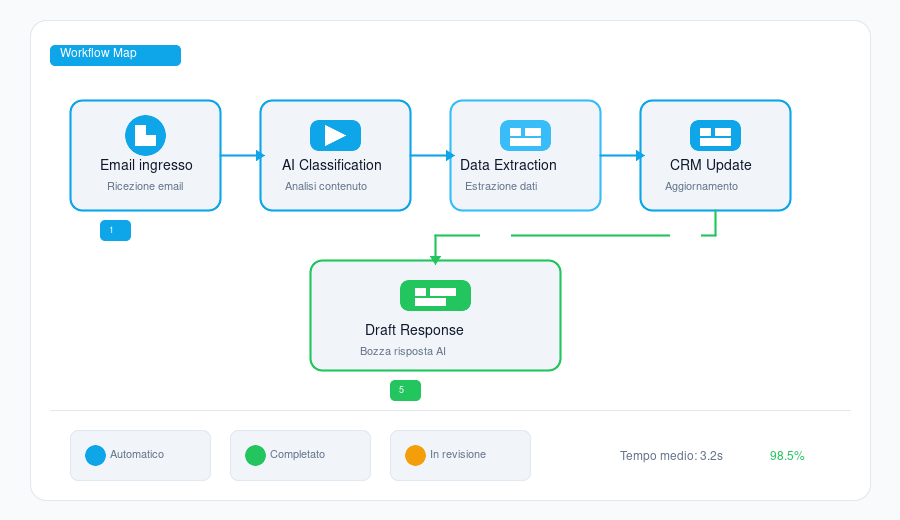Click the Ricezione email subtitle
Viewport: 900px width, 520px height.
point(145,187)
